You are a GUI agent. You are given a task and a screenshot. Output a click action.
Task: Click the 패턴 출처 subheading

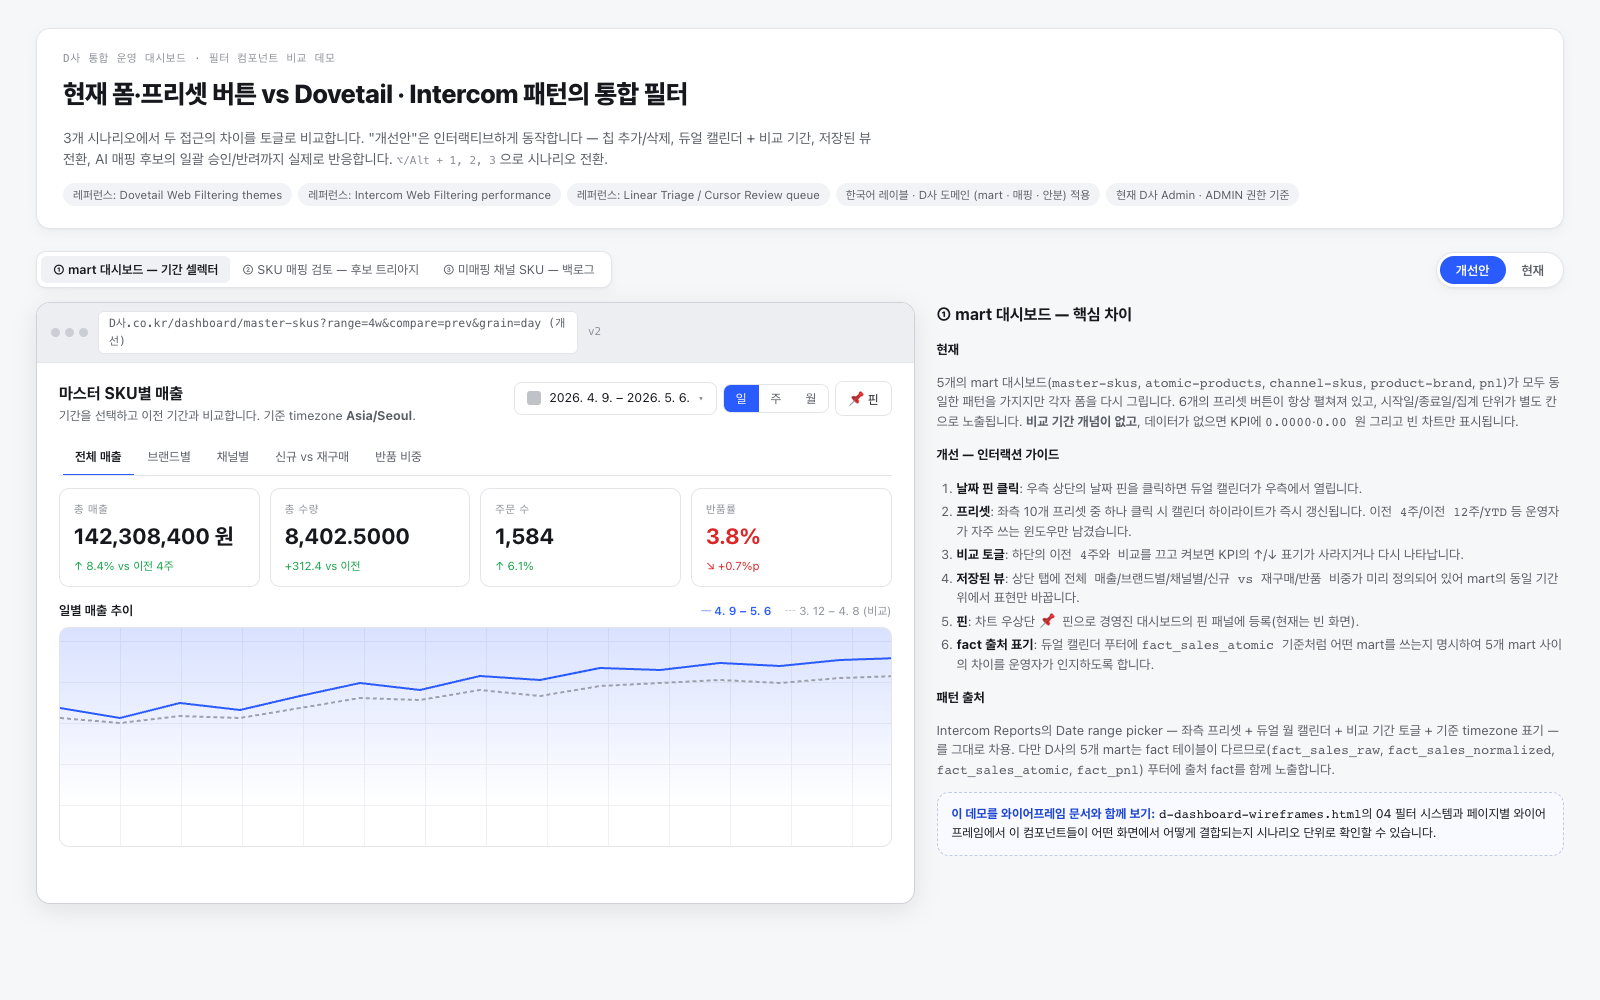coord(960,697)
